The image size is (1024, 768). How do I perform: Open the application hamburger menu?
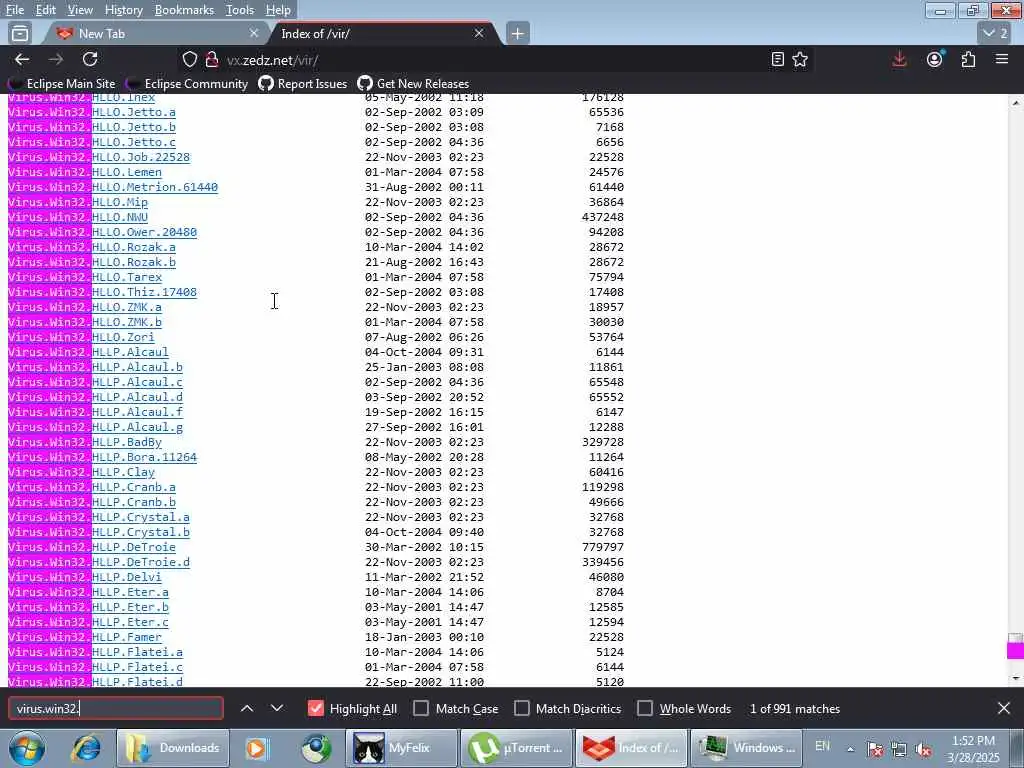click(1002, 59)
